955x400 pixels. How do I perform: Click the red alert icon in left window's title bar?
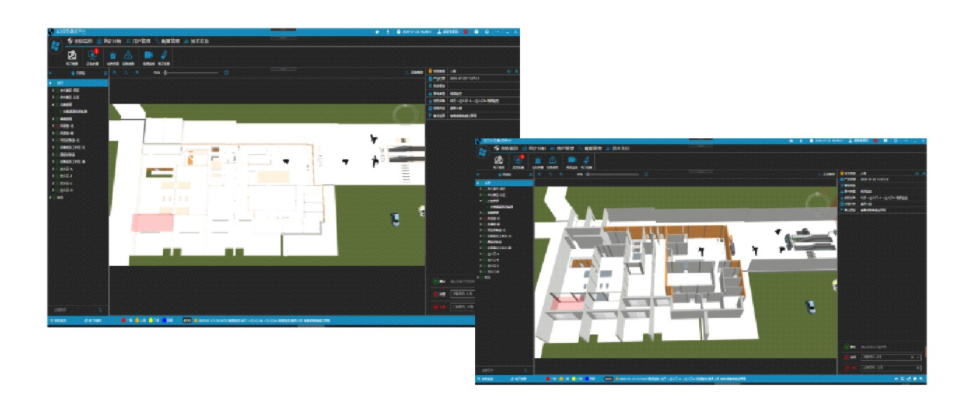(466, 32)
